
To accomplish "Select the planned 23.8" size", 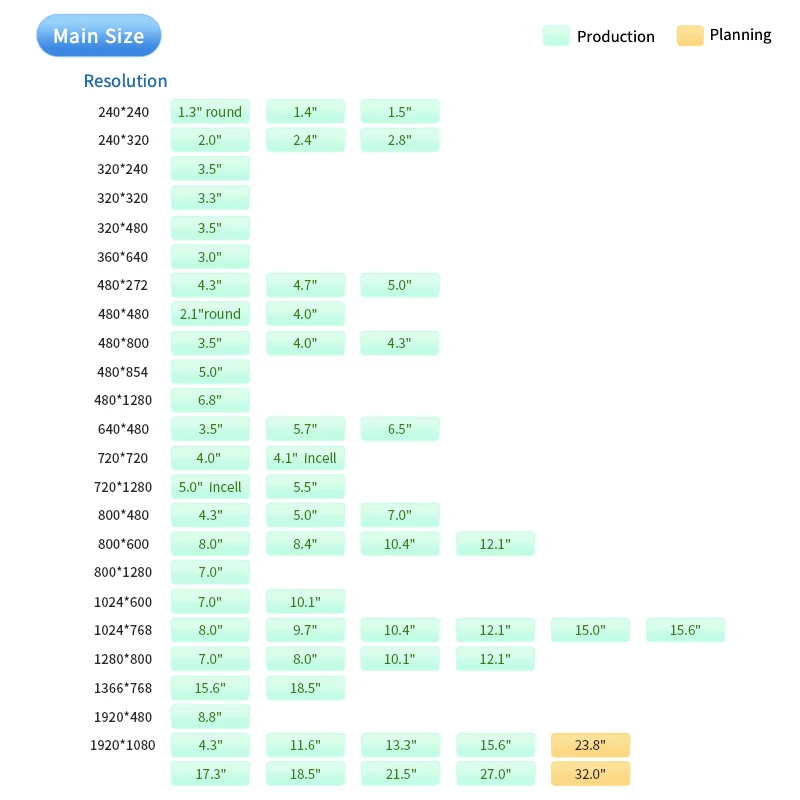I will [590, 745].
